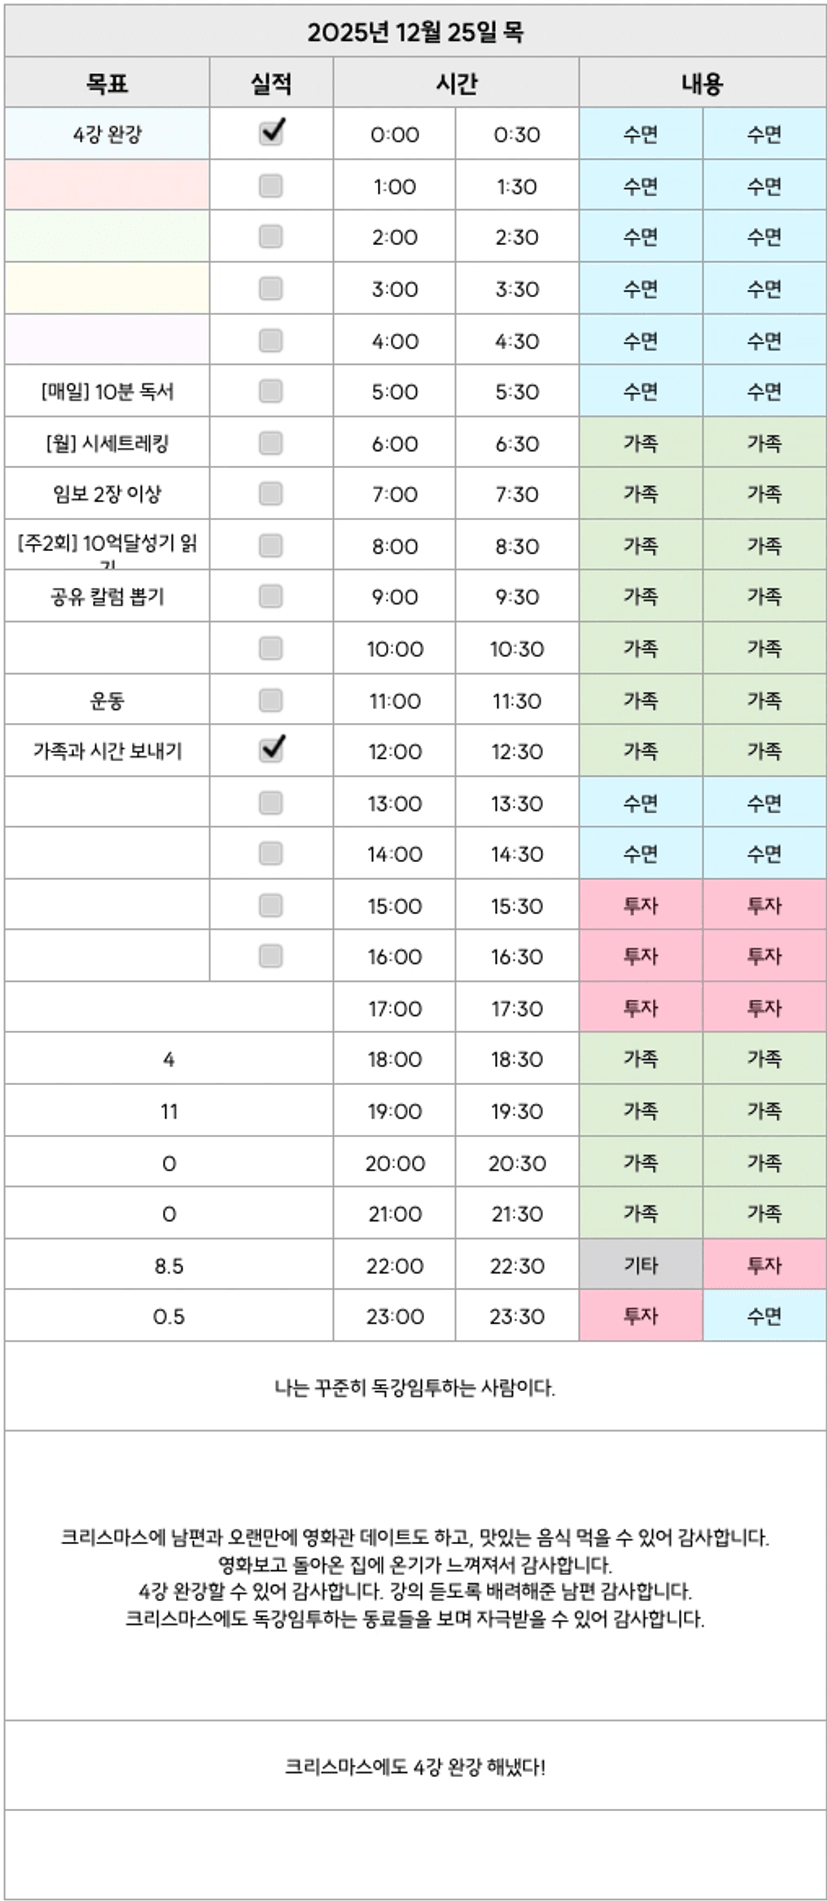Screen dimensions: 827x1901
Task: Tick the 운동 goal checkbox
Action: click(x=271, y=700)
